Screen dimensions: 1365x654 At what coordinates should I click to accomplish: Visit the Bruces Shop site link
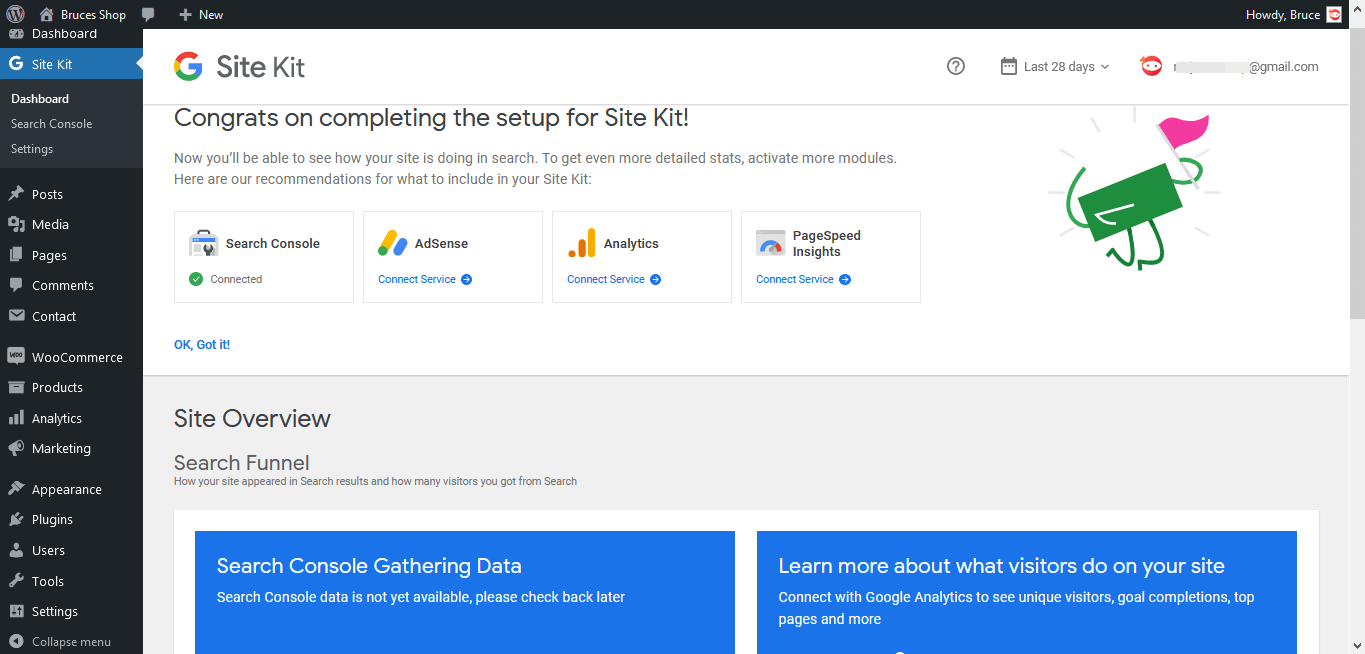(x=83, y=14)
